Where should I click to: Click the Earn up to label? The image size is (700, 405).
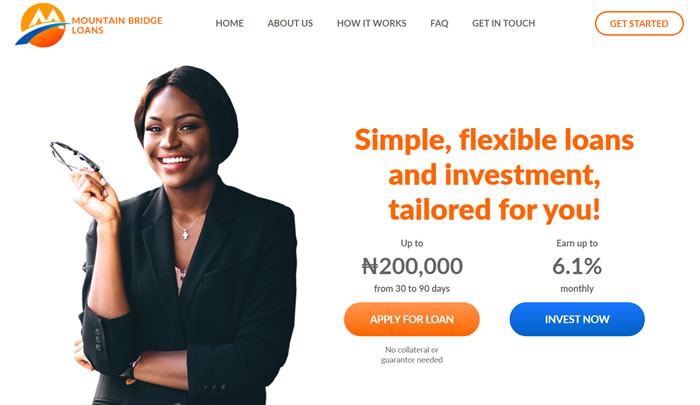[577, 243]
